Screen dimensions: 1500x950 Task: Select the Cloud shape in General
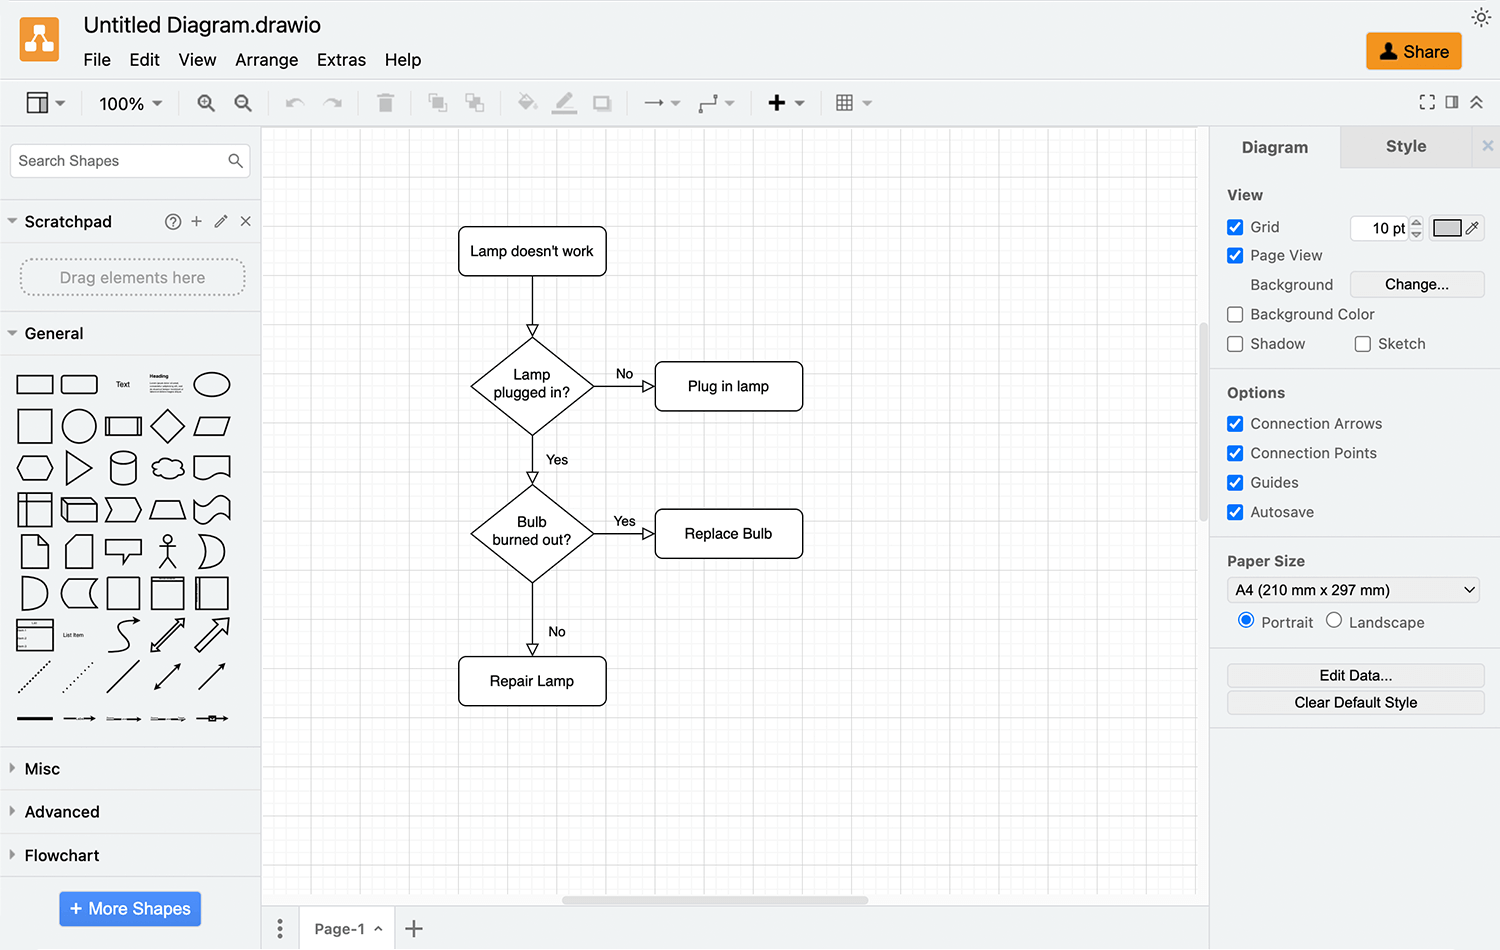[x=168, y=468]
